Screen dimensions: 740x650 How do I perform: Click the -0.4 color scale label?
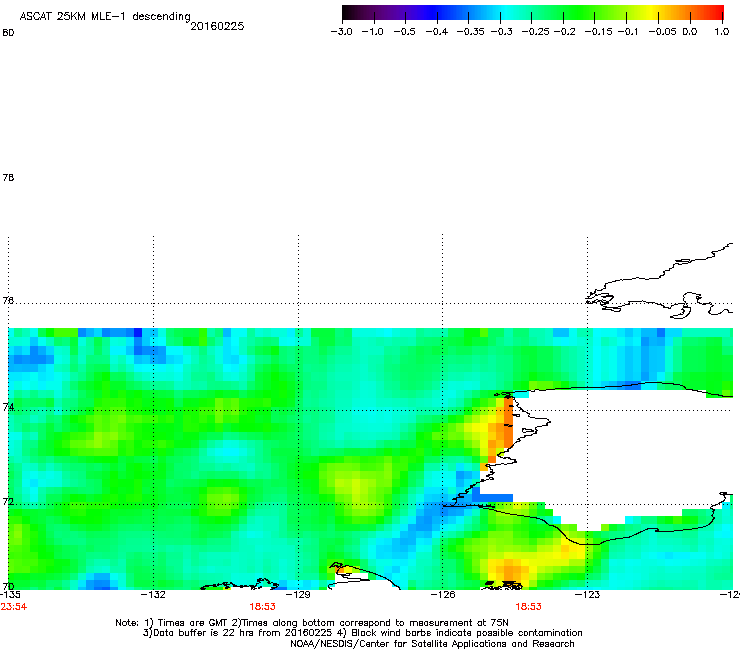click(x=437, y=32)
